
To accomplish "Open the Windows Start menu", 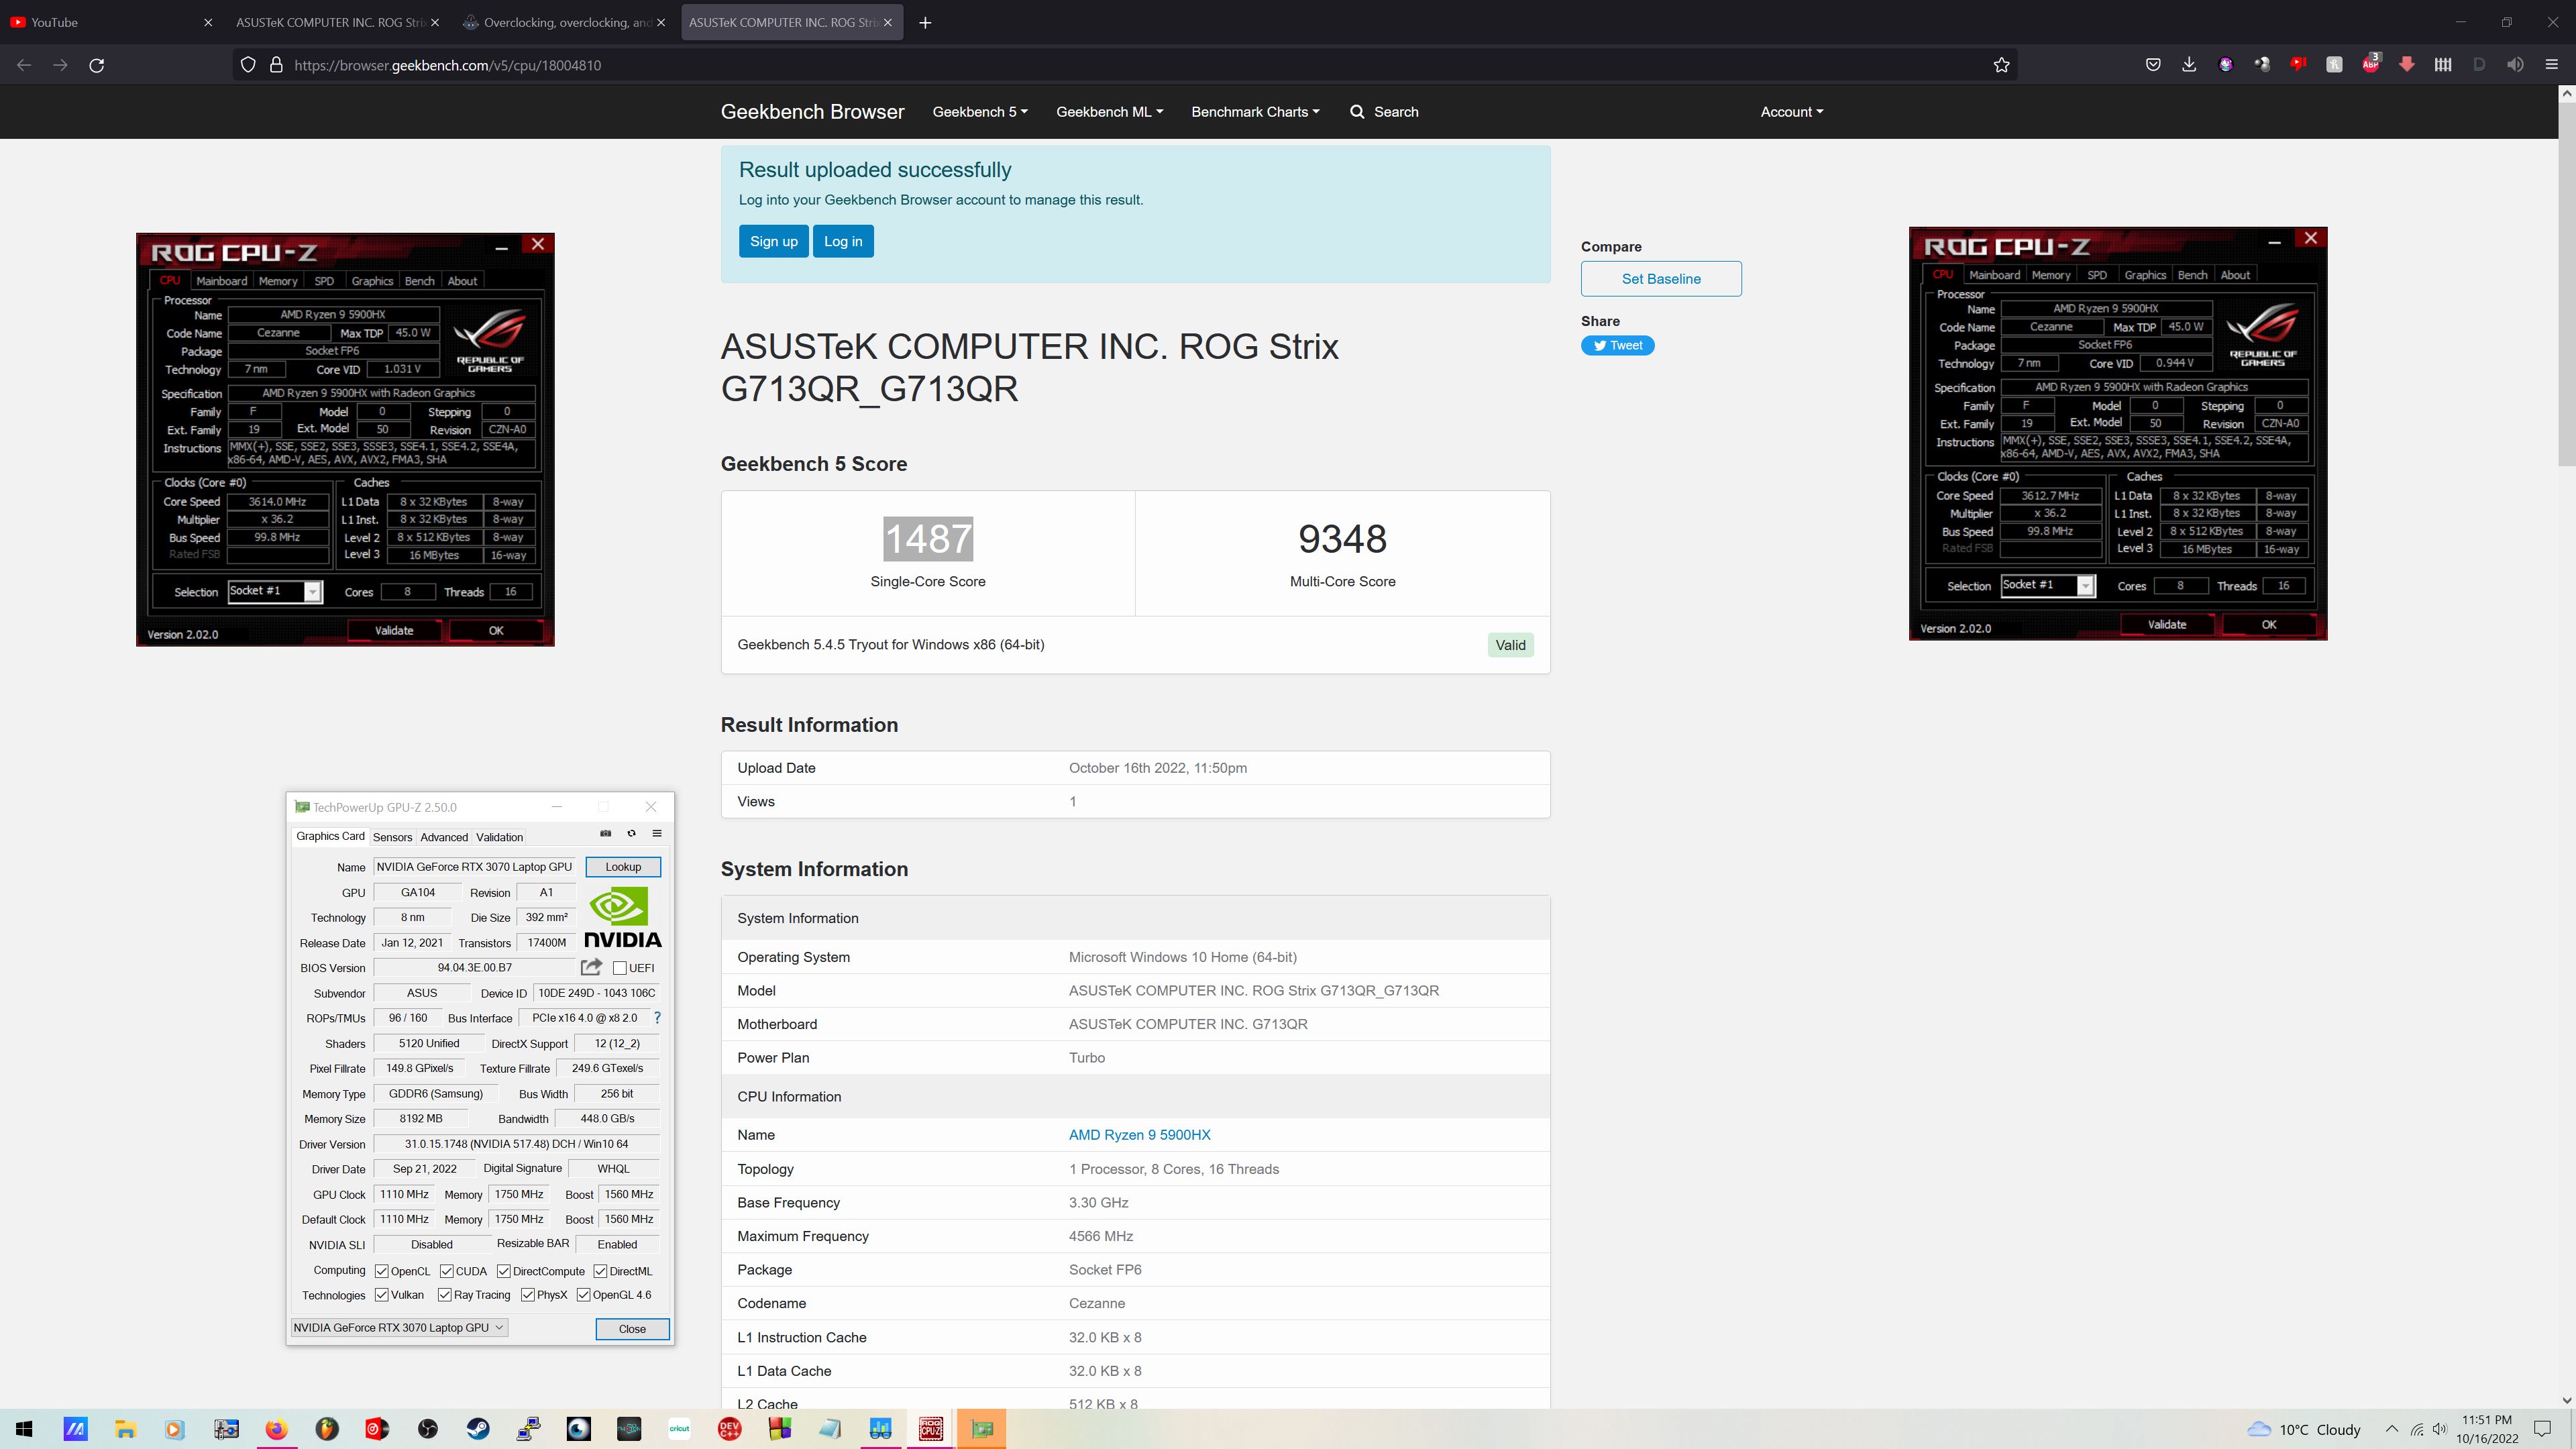I will tap(25, 1429).
